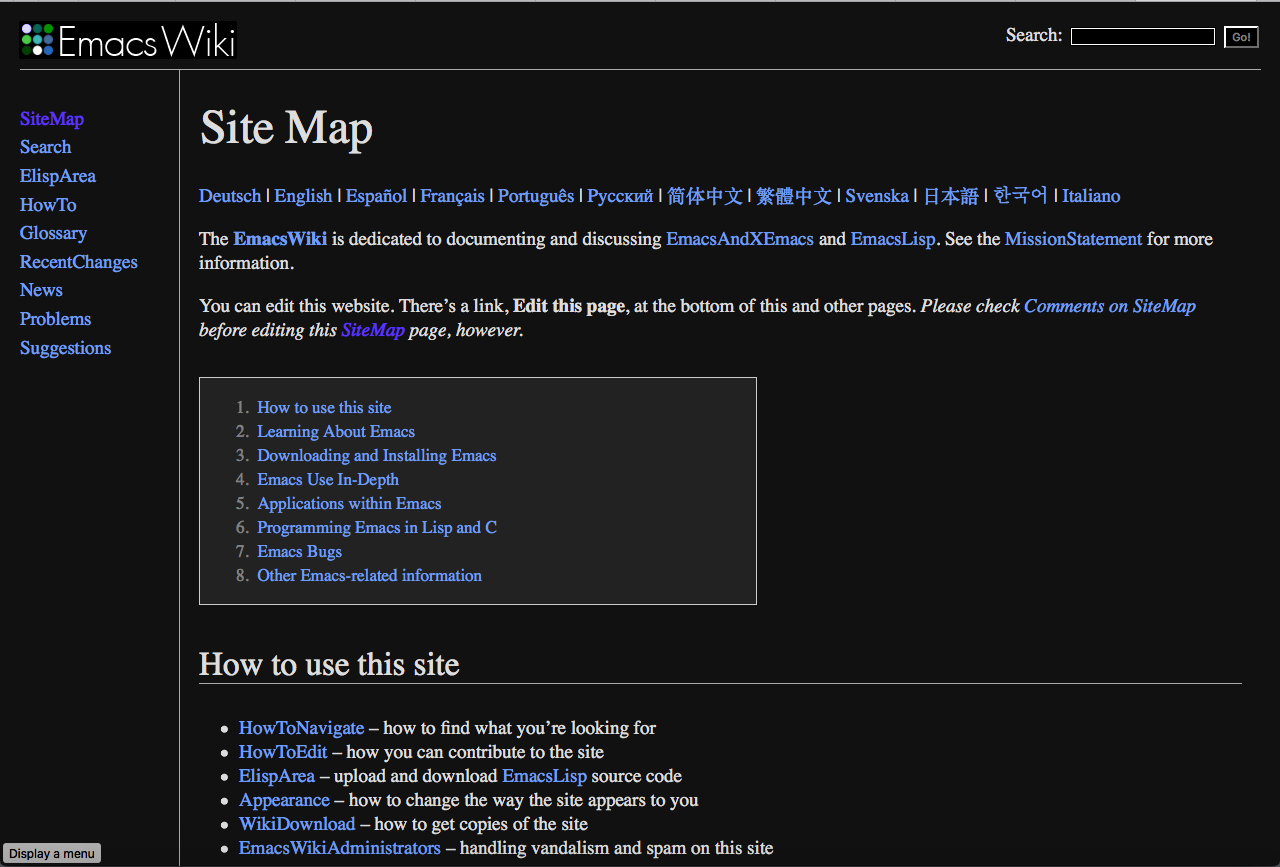Click the EmacsWikiAdministrators link

pos(339,847)
